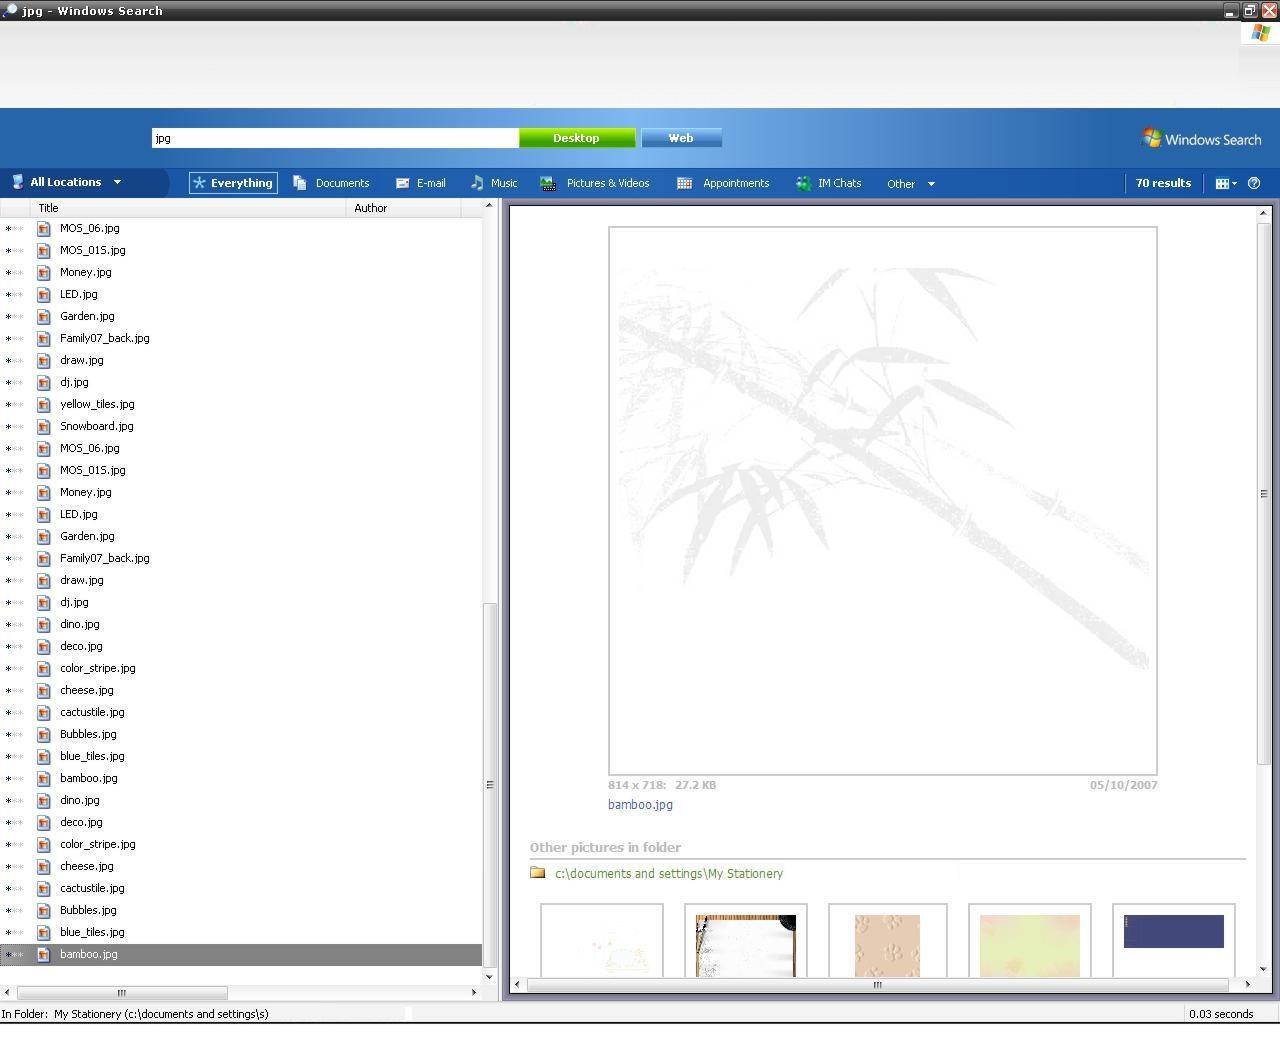
Task: Open the E-mail results filter
Action: tap(420, 183)
